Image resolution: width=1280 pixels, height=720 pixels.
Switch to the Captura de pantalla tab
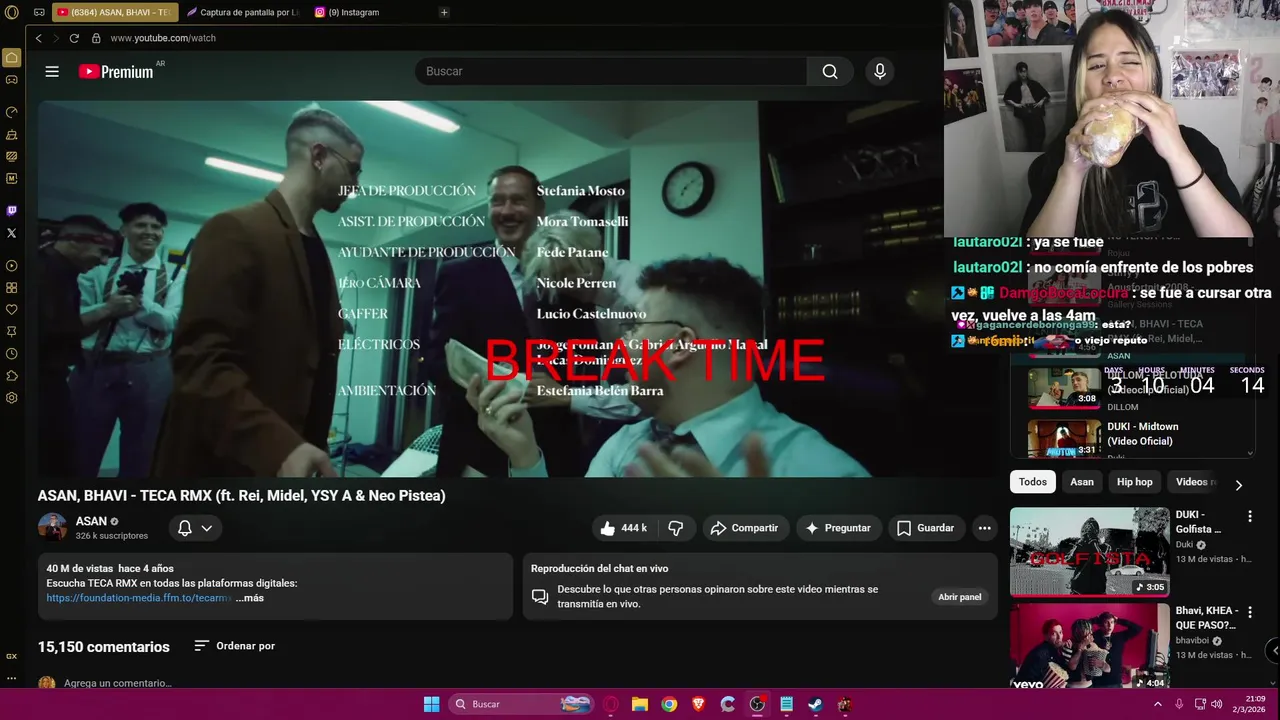(x=243, y=13)
